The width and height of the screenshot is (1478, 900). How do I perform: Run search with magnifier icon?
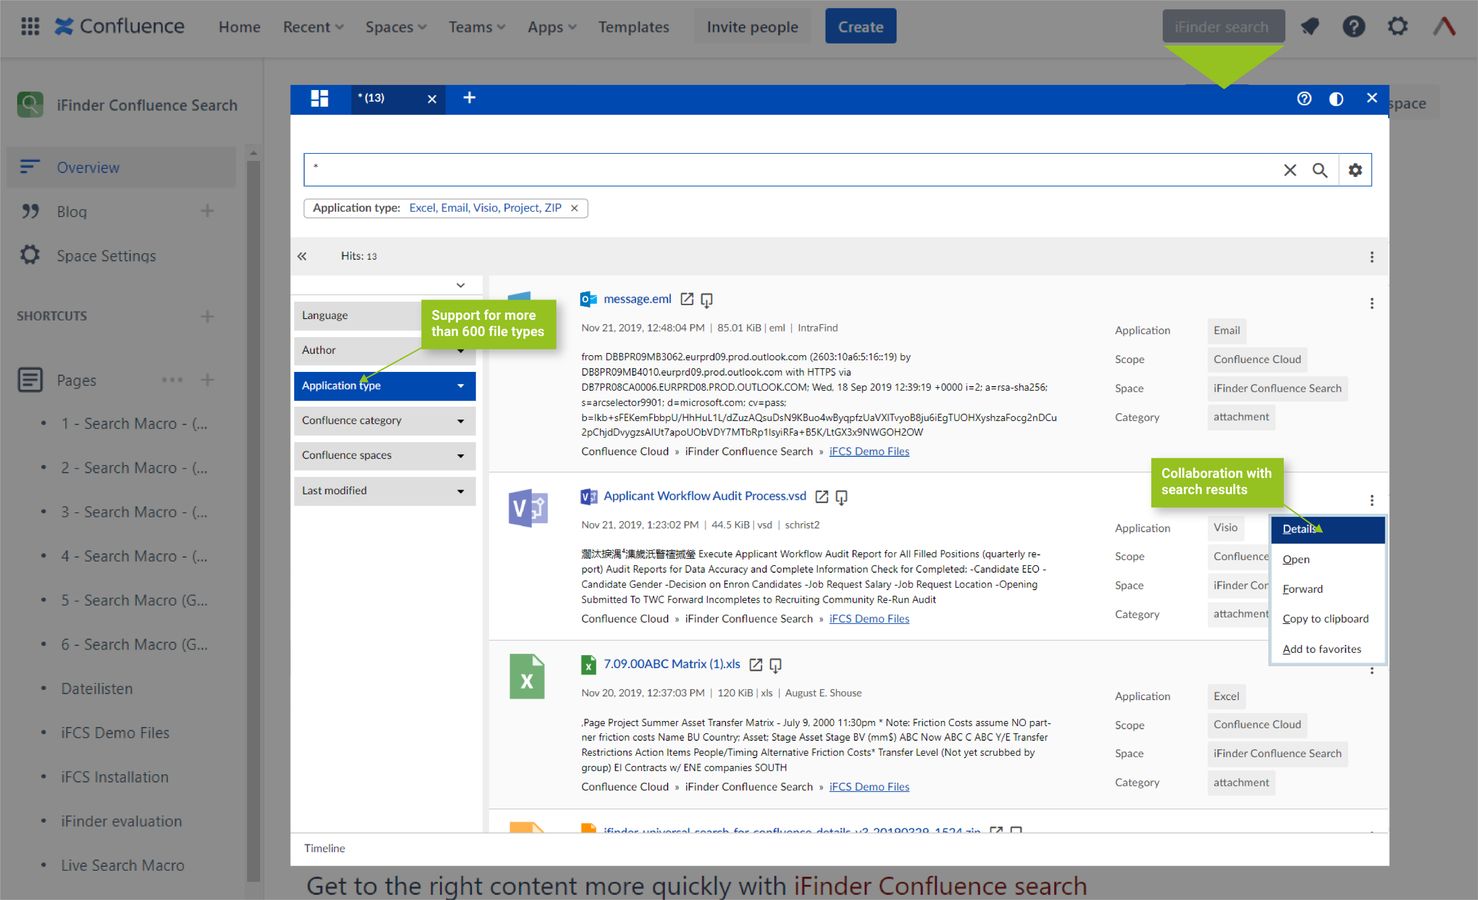point(1320,170)
